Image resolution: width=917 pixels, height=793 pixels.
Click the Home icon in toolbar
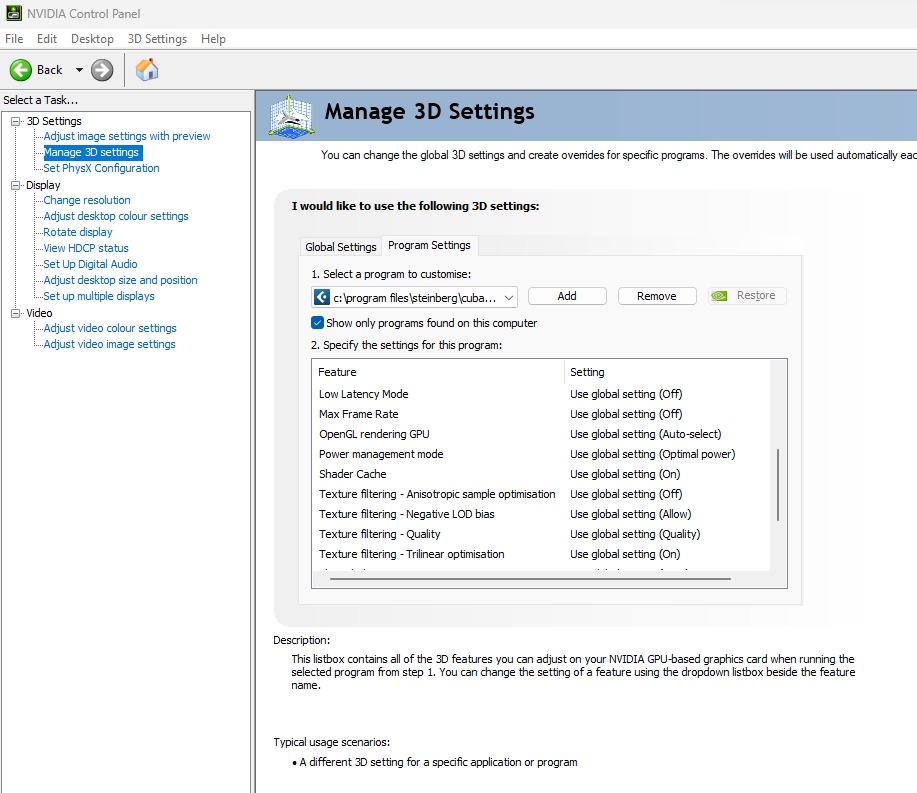pyautogui.click(x=147, y=70)
